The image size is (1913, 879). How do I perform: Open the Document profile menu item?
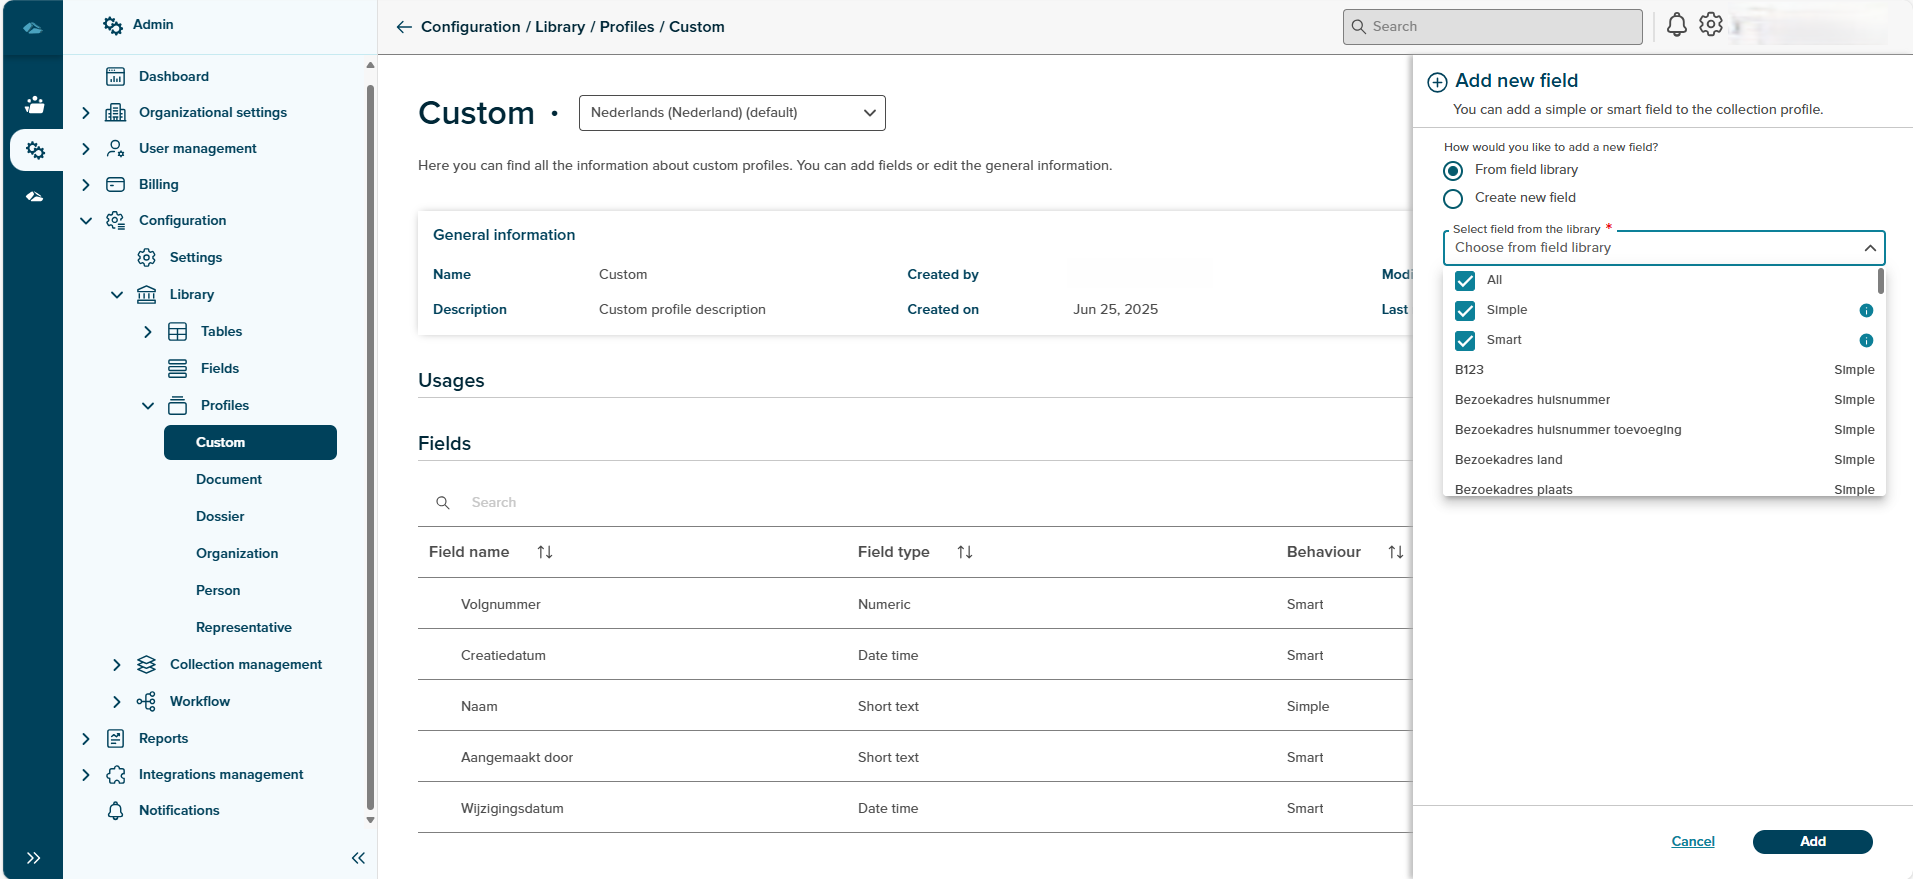229,480
